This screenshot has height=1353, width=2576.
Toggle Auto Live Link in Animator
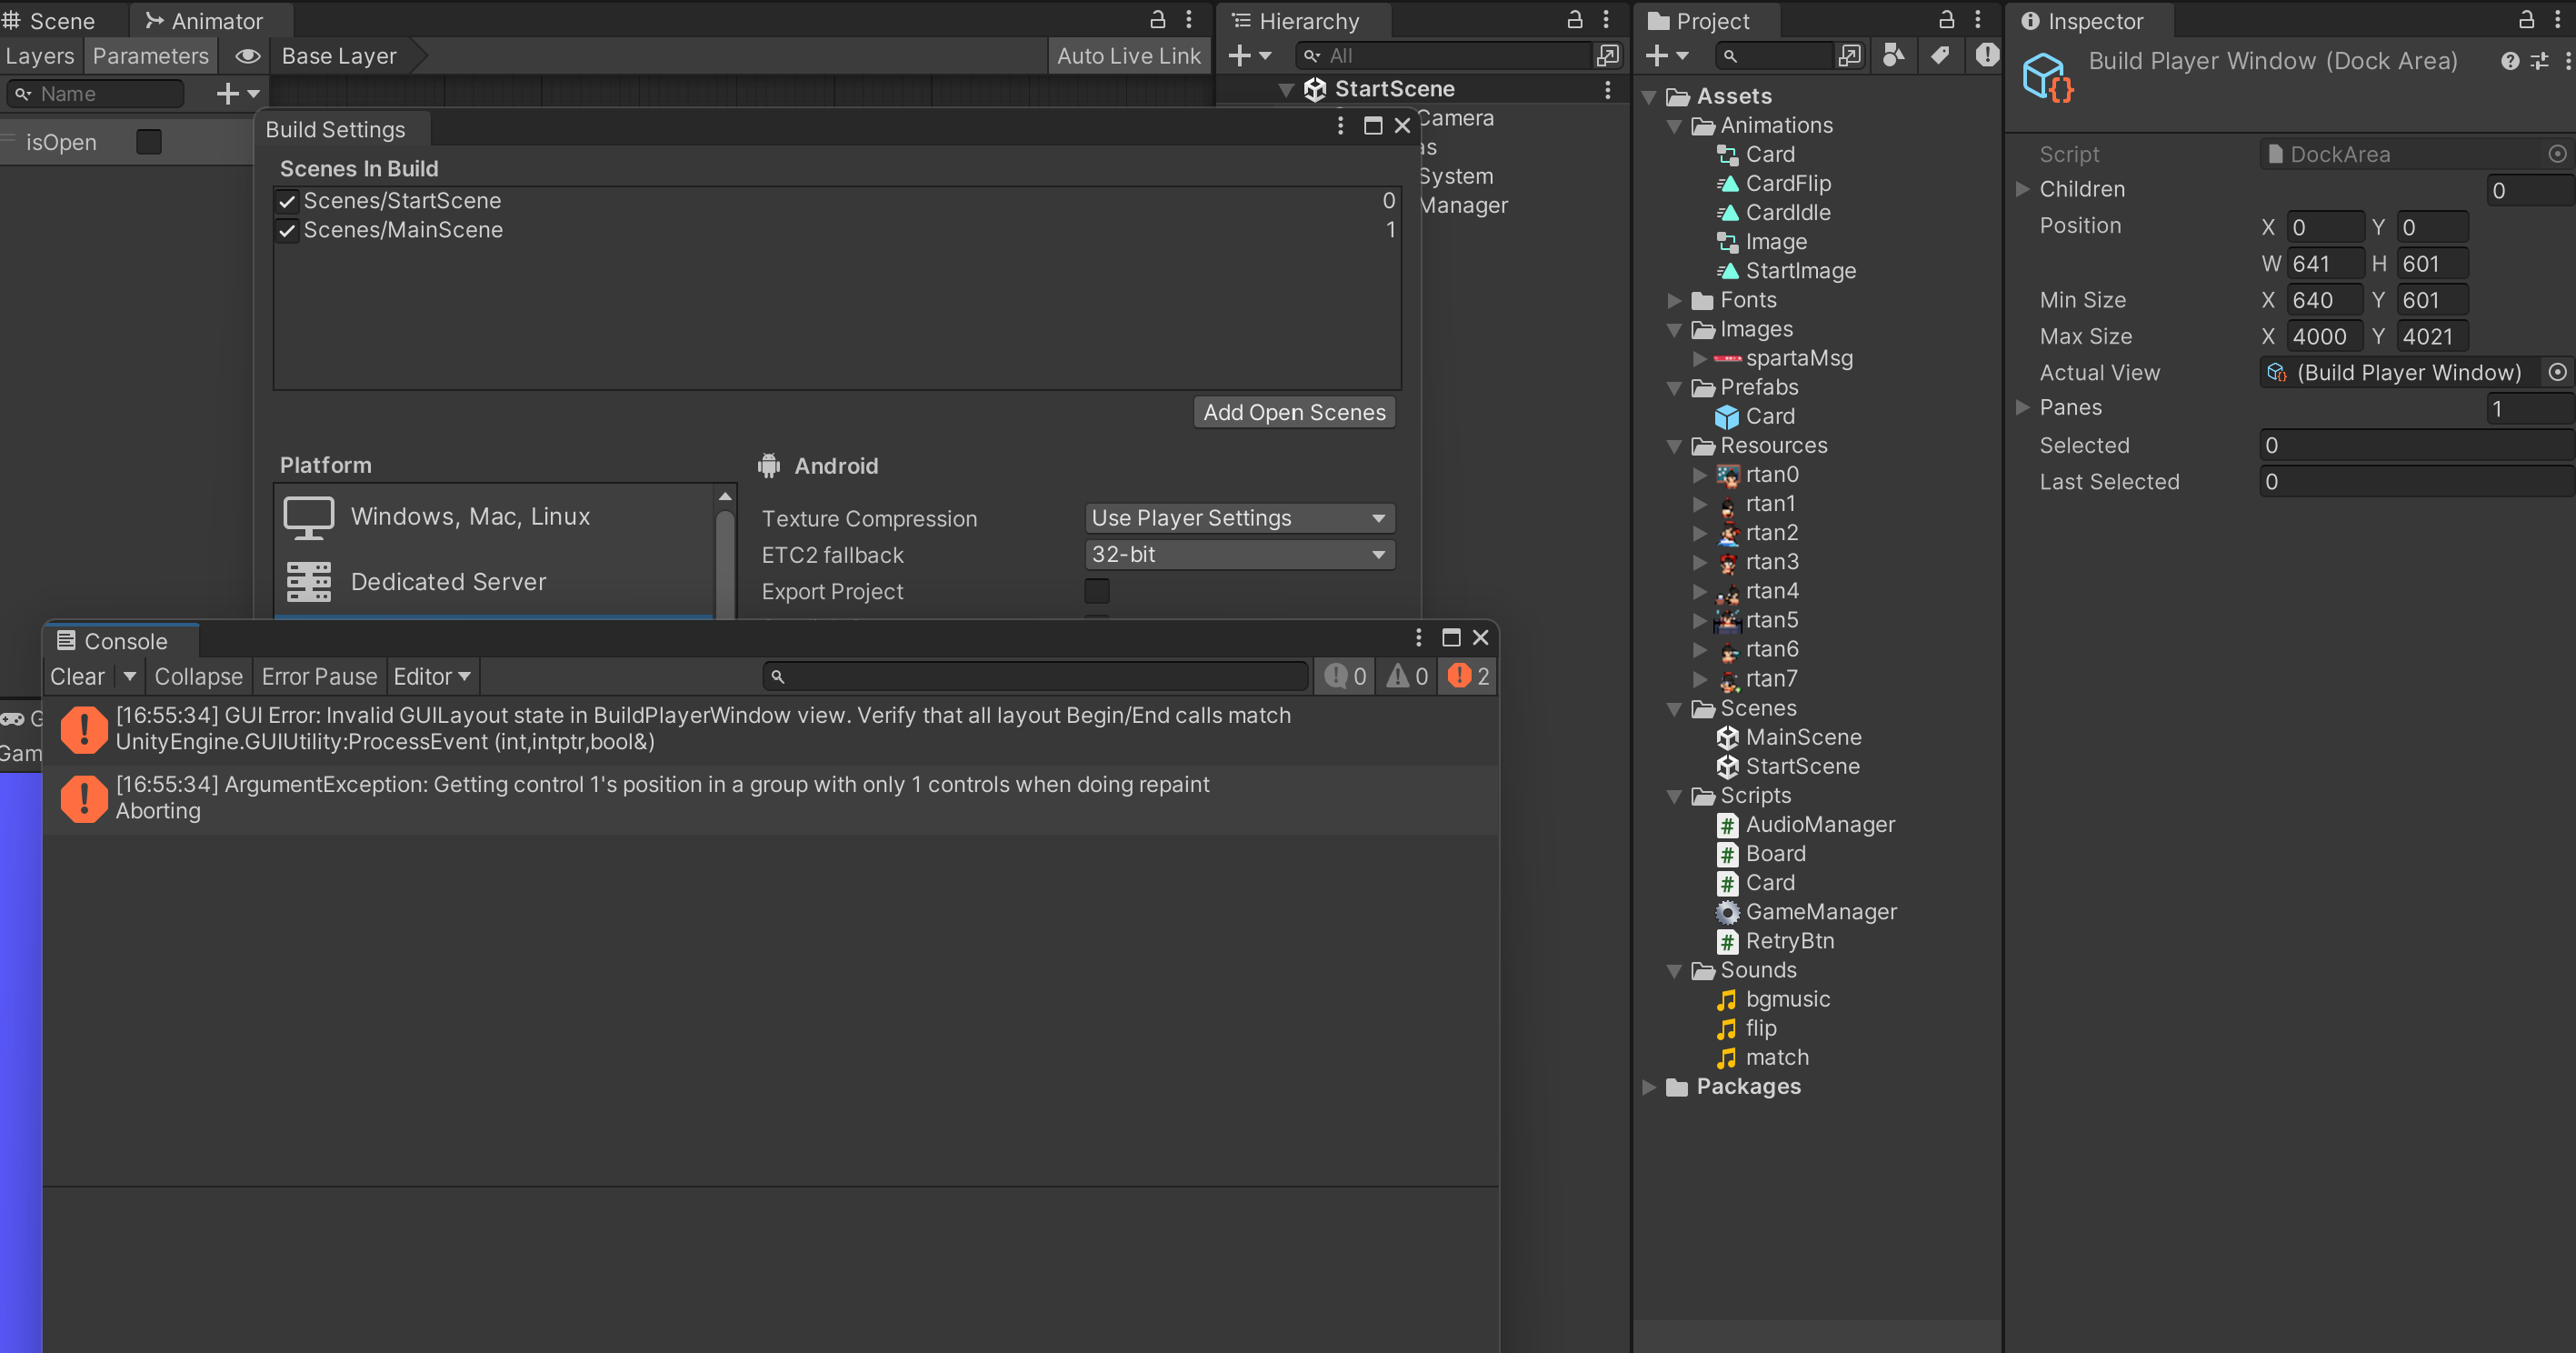point(1129,56)
